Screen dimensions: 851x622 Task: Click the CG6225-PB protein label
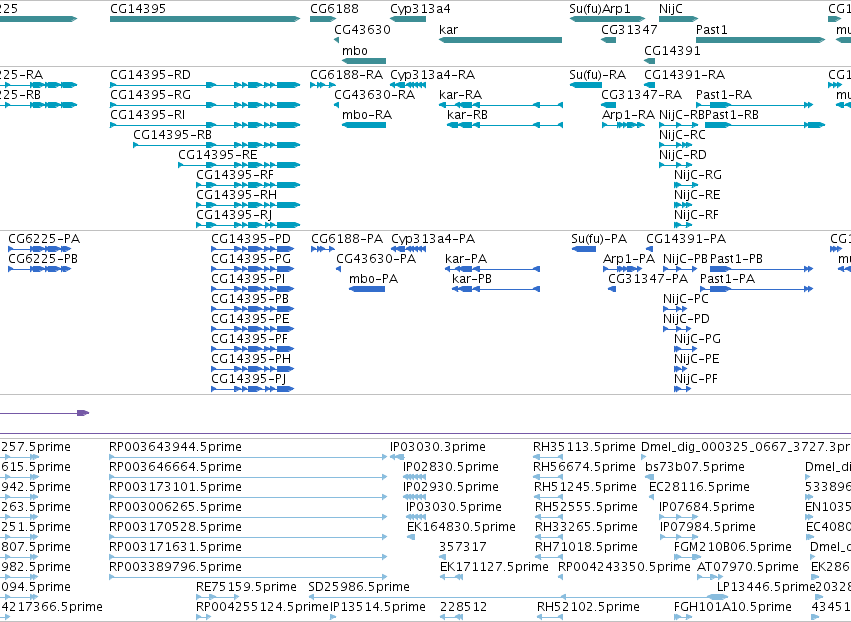[x=43, y=259]
